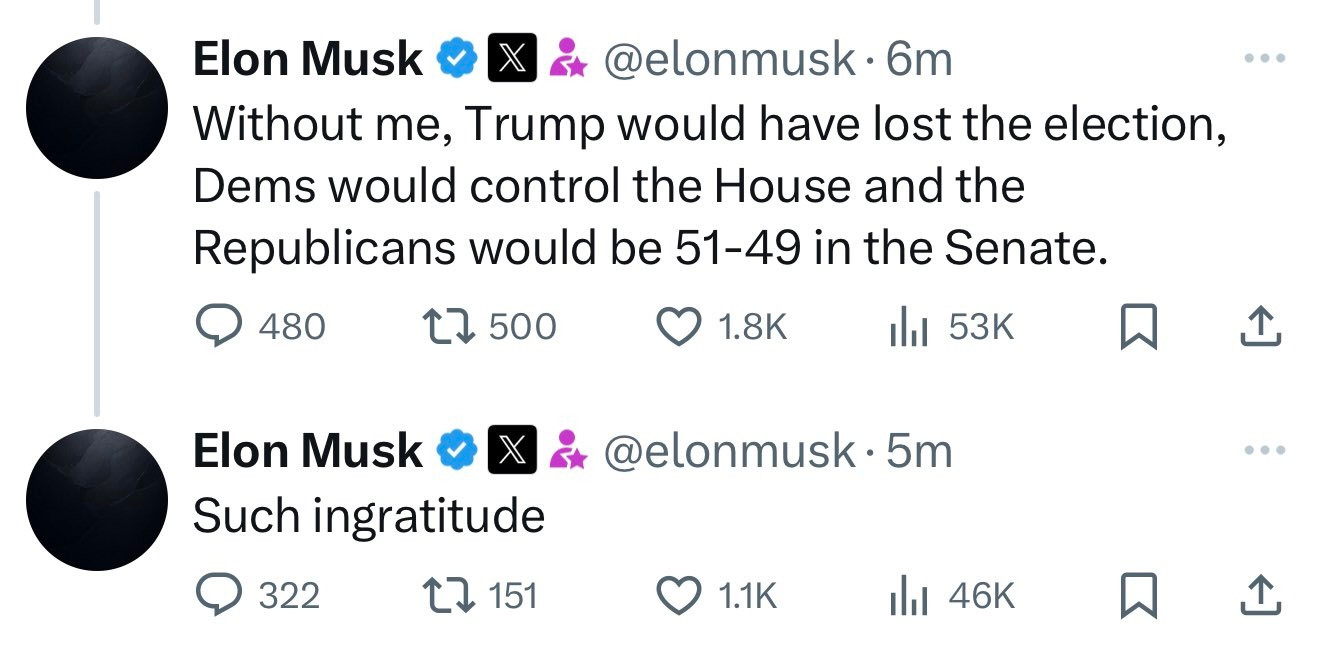This screenshot has height=648, width=1319.
Task: Open the second tweet's profile avatar
Action: 97,500
